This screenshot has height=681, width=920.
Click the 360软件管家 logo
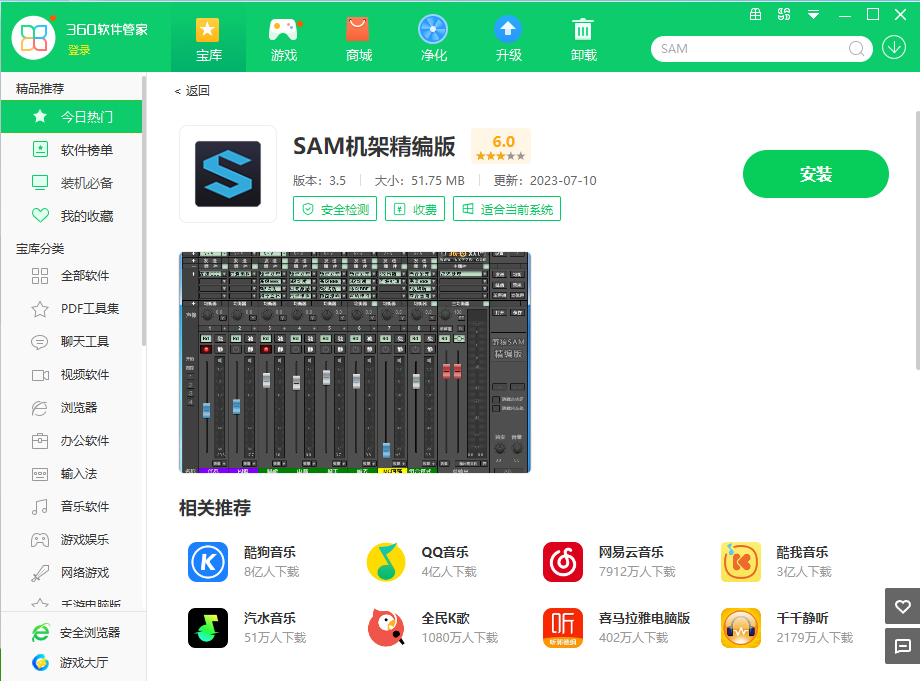33,38
